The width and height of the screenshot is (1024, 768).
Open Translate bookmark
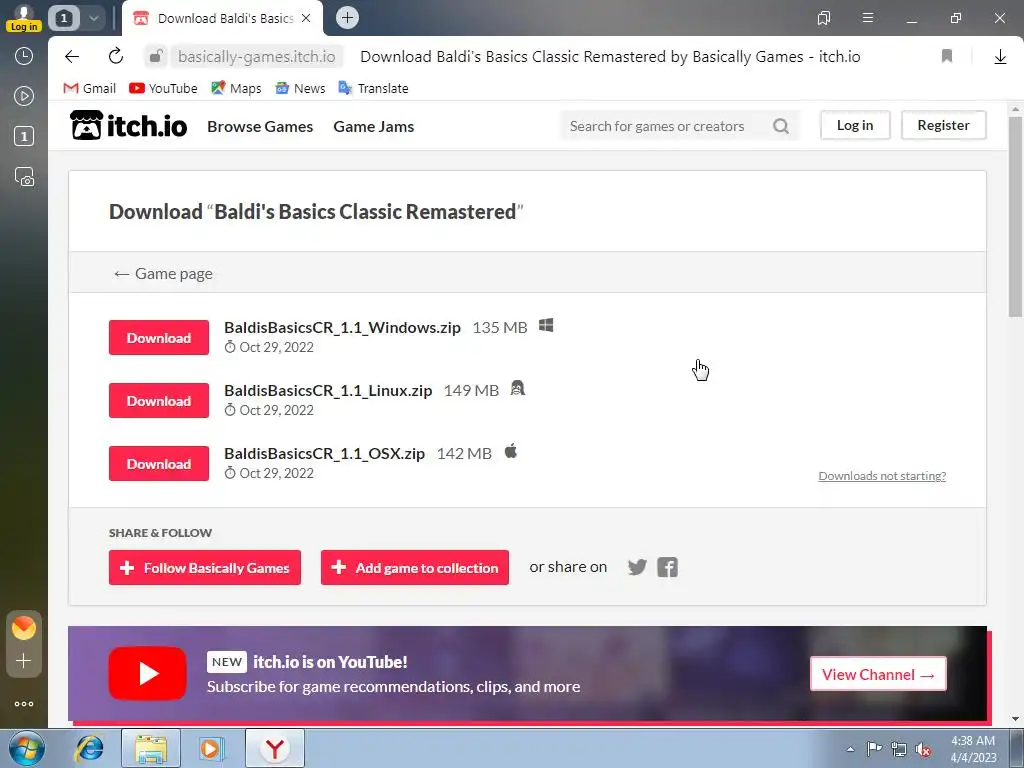pyautogui.click(x=374, y=88)
